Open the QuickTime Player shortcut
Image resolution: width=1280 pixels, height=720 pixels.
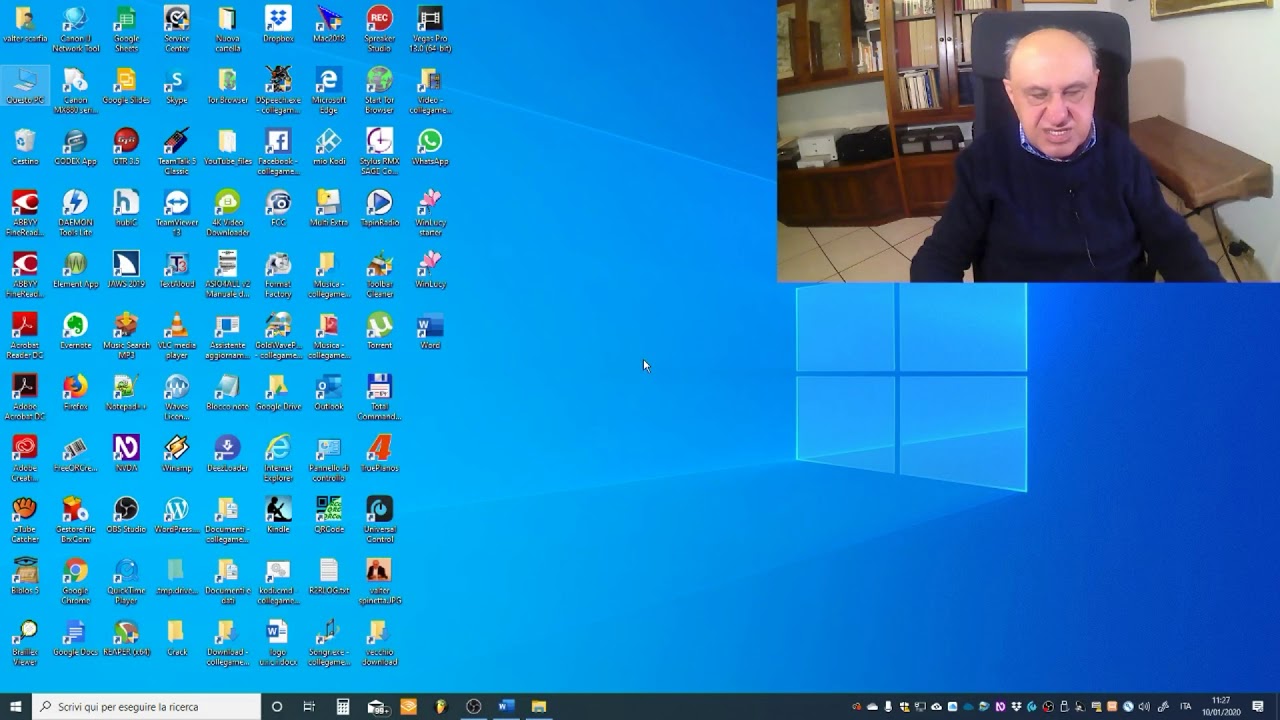point(126,580)
